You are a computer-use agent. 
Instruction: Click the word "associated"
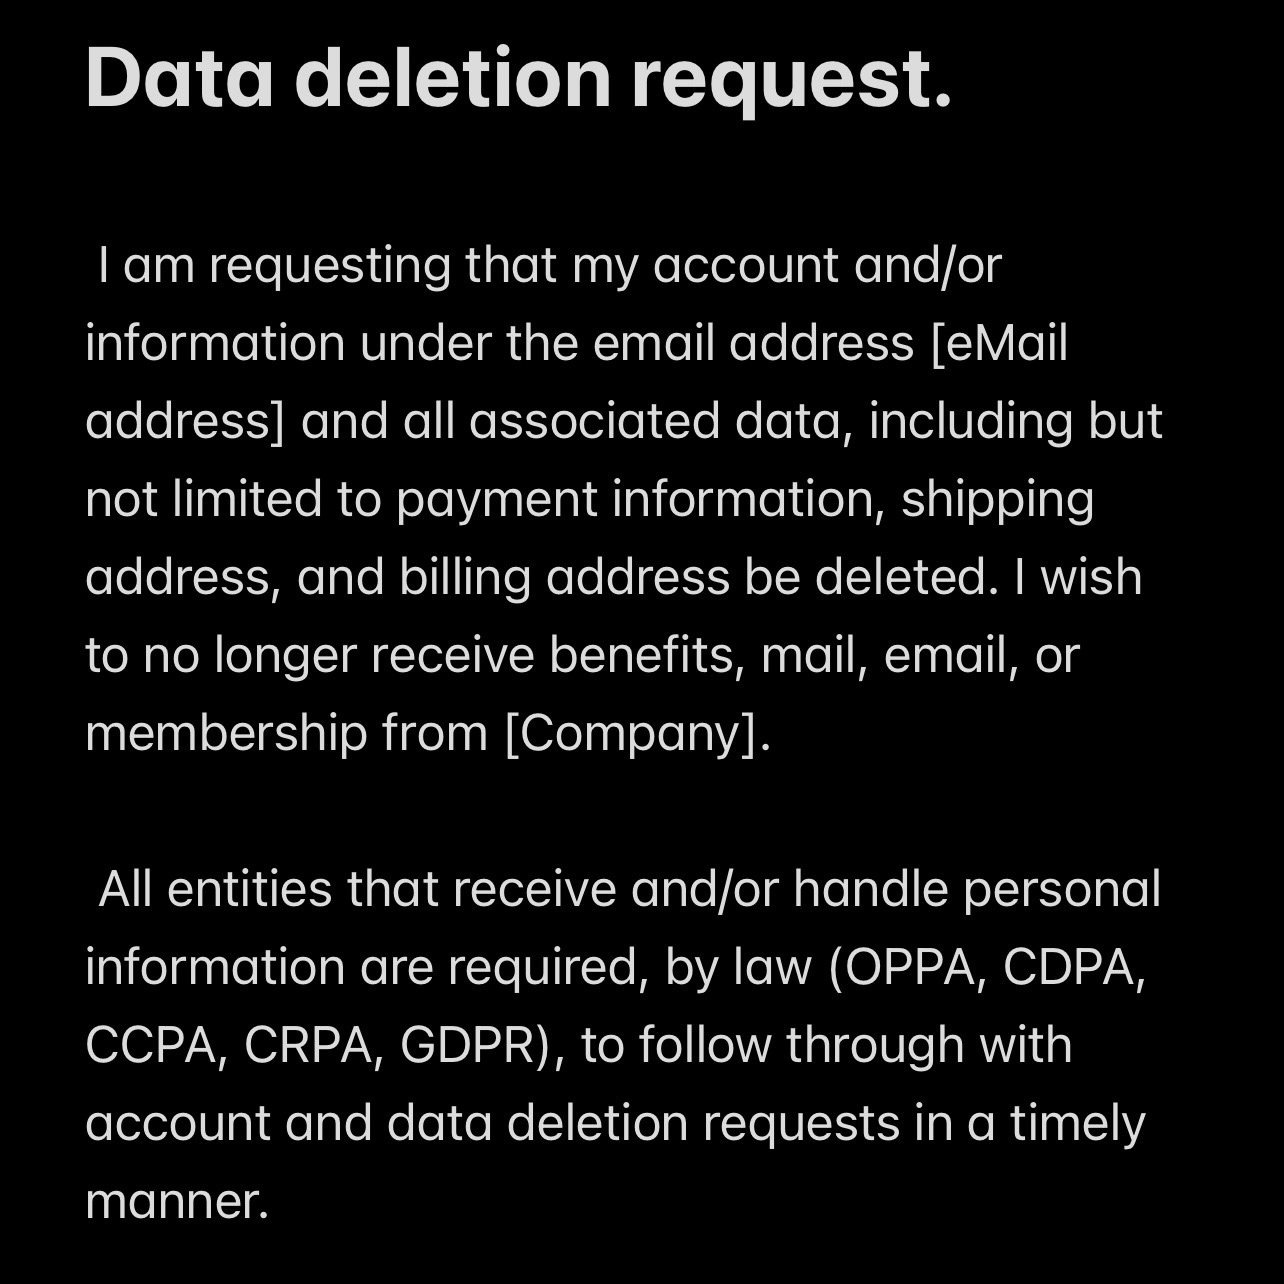(x=594, y=421)
